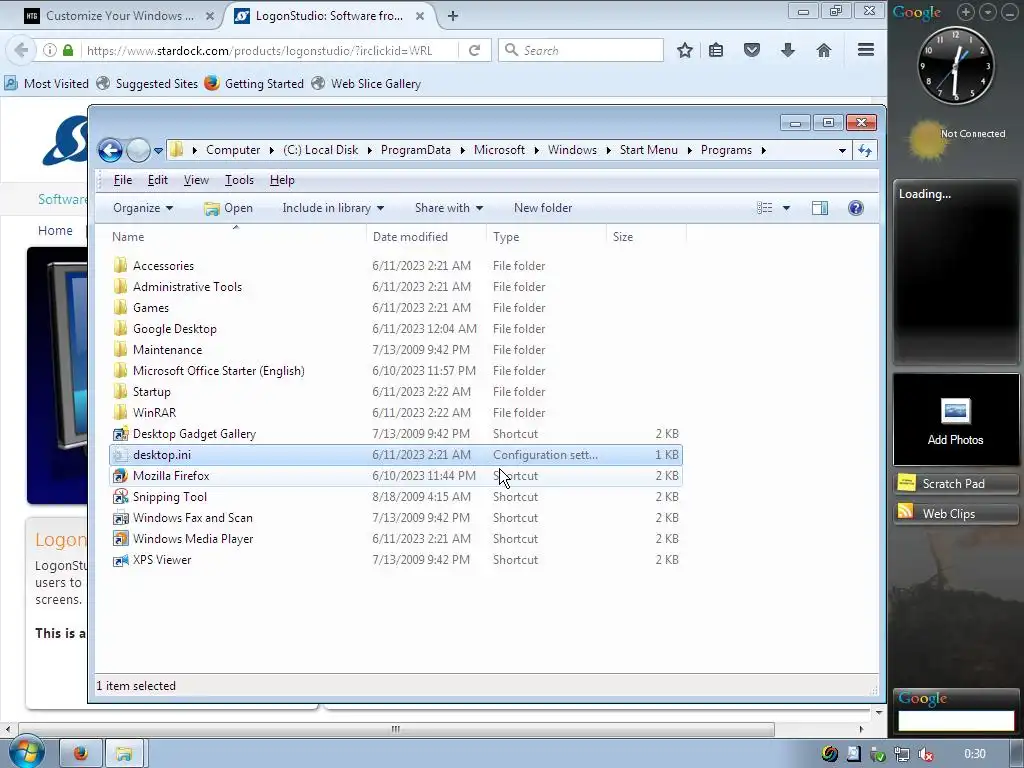The width and height of the screenshot is (1024, 768).
Task: Click ProgramData in the address breadcrumb
Action: pos(416,150)
